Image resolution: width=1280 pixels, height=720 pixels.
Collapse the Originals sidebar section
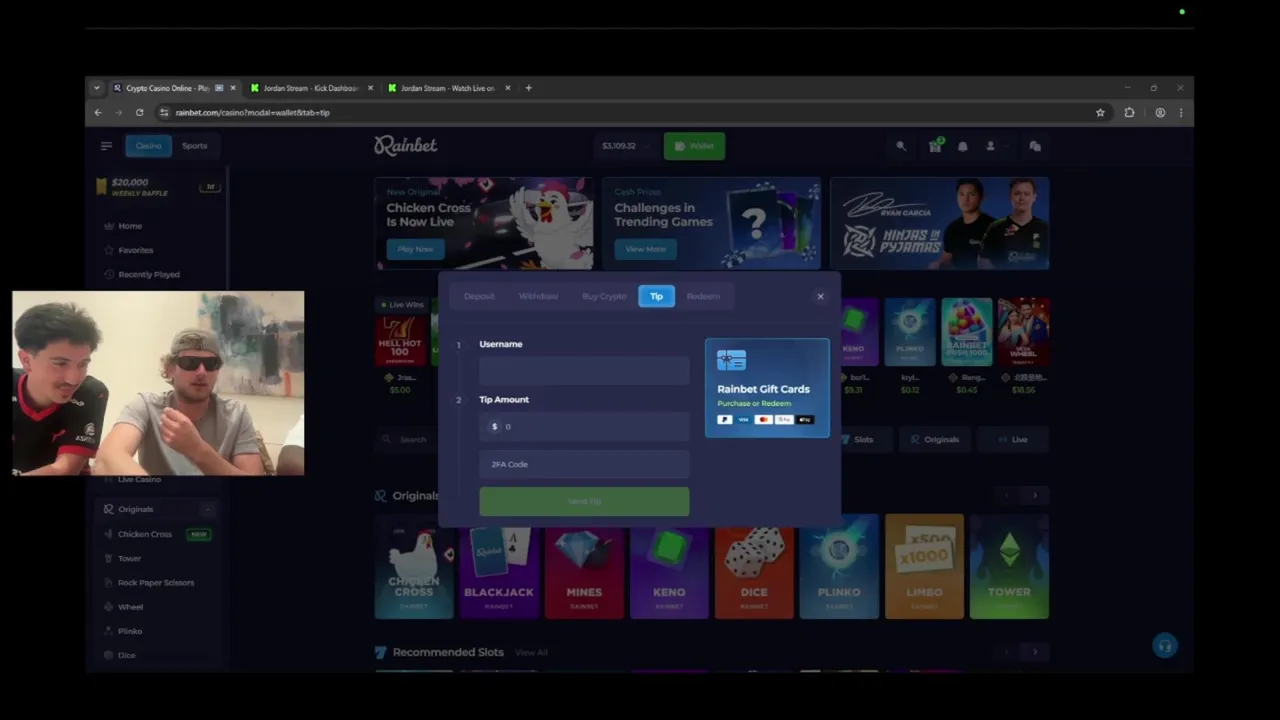pyautogui.click(x=208, y=509)
